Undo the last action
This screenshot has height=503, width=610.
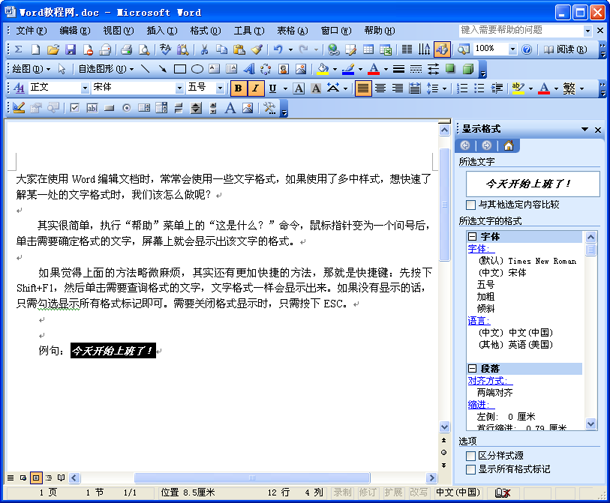(278, 49)
